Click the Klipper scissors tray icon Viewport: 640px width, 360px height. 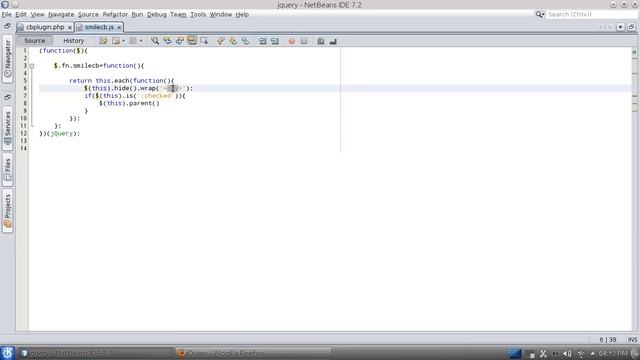pyautogui.click(x=543, y=353)
